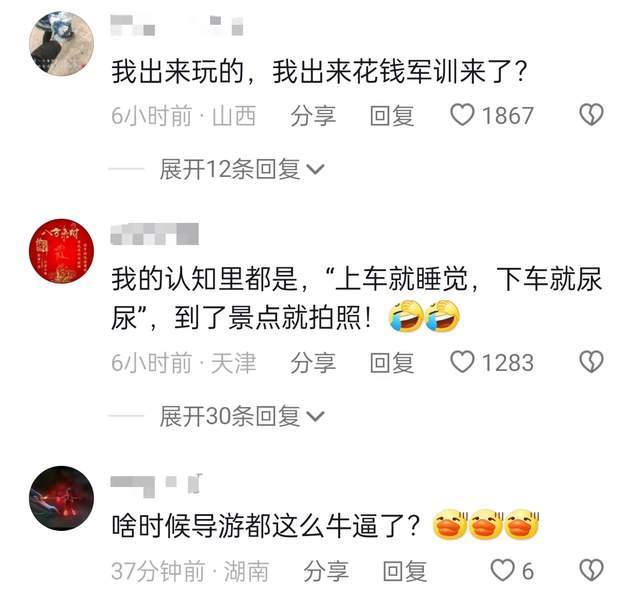
Task: Reply (回复) to the Shanxi comment
Action: click(392, 116)
